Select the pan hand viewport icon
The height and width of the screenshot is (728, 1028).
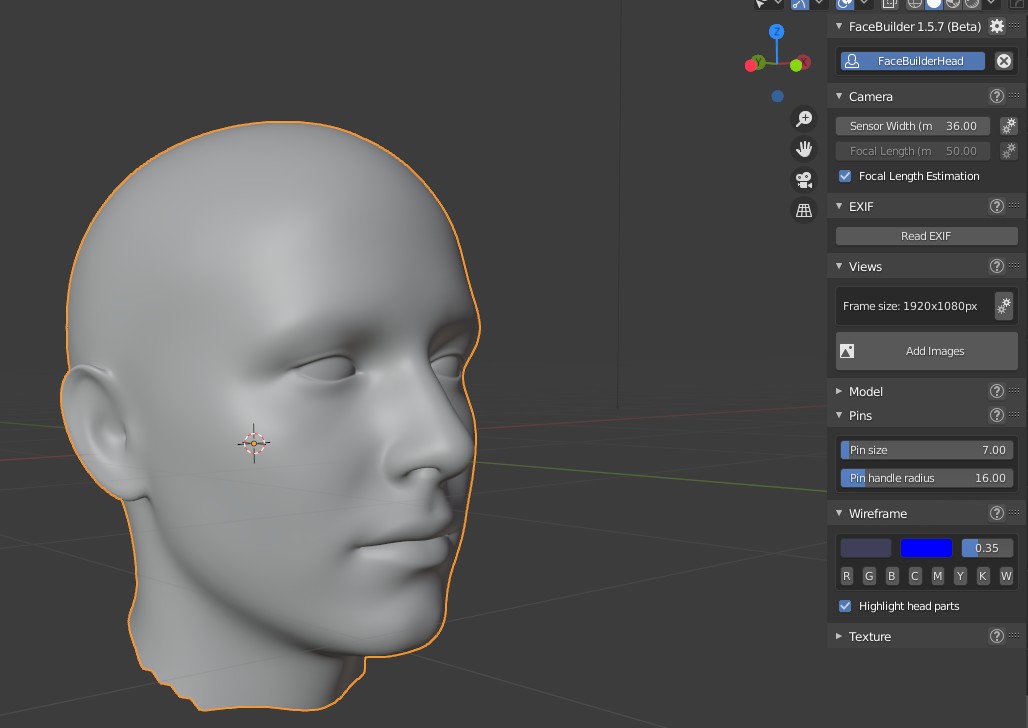(x=804, y=149)
